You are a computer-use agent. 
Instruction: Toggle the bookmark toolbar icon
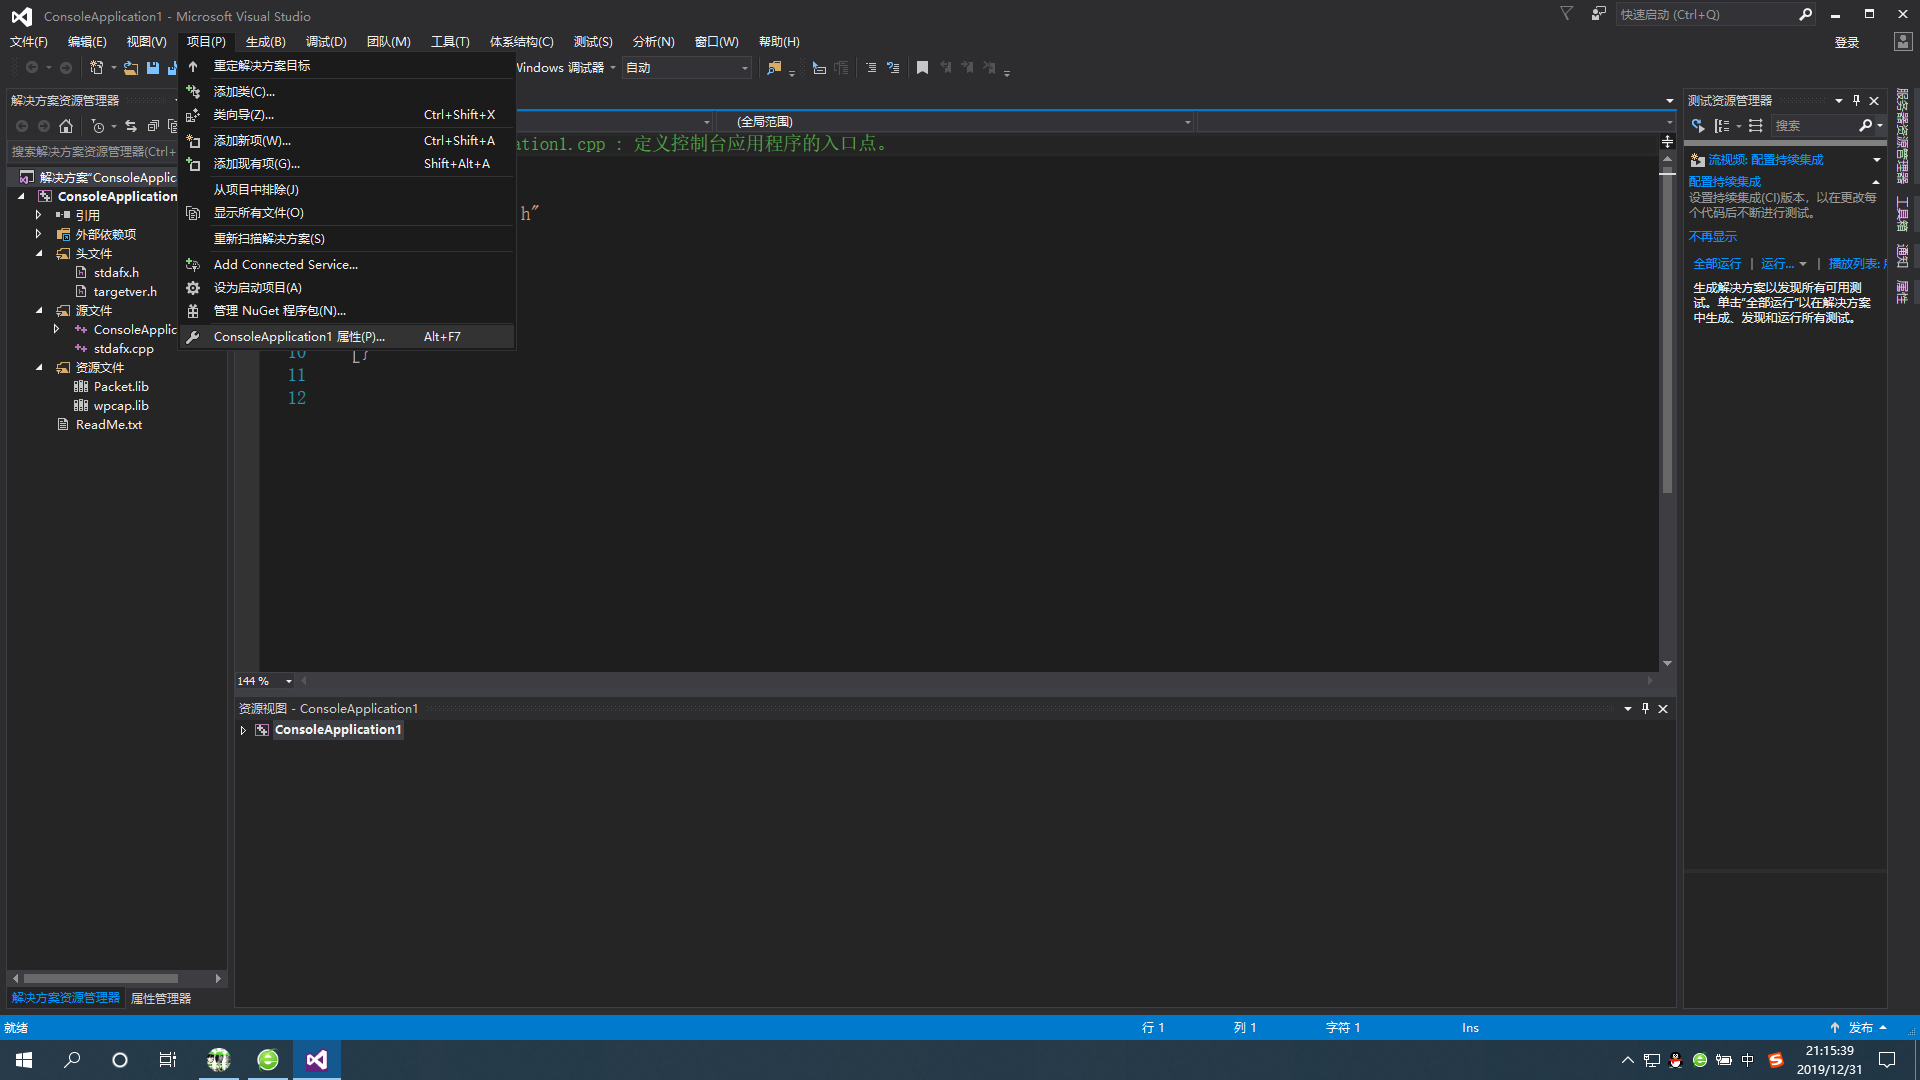point(922,68)
